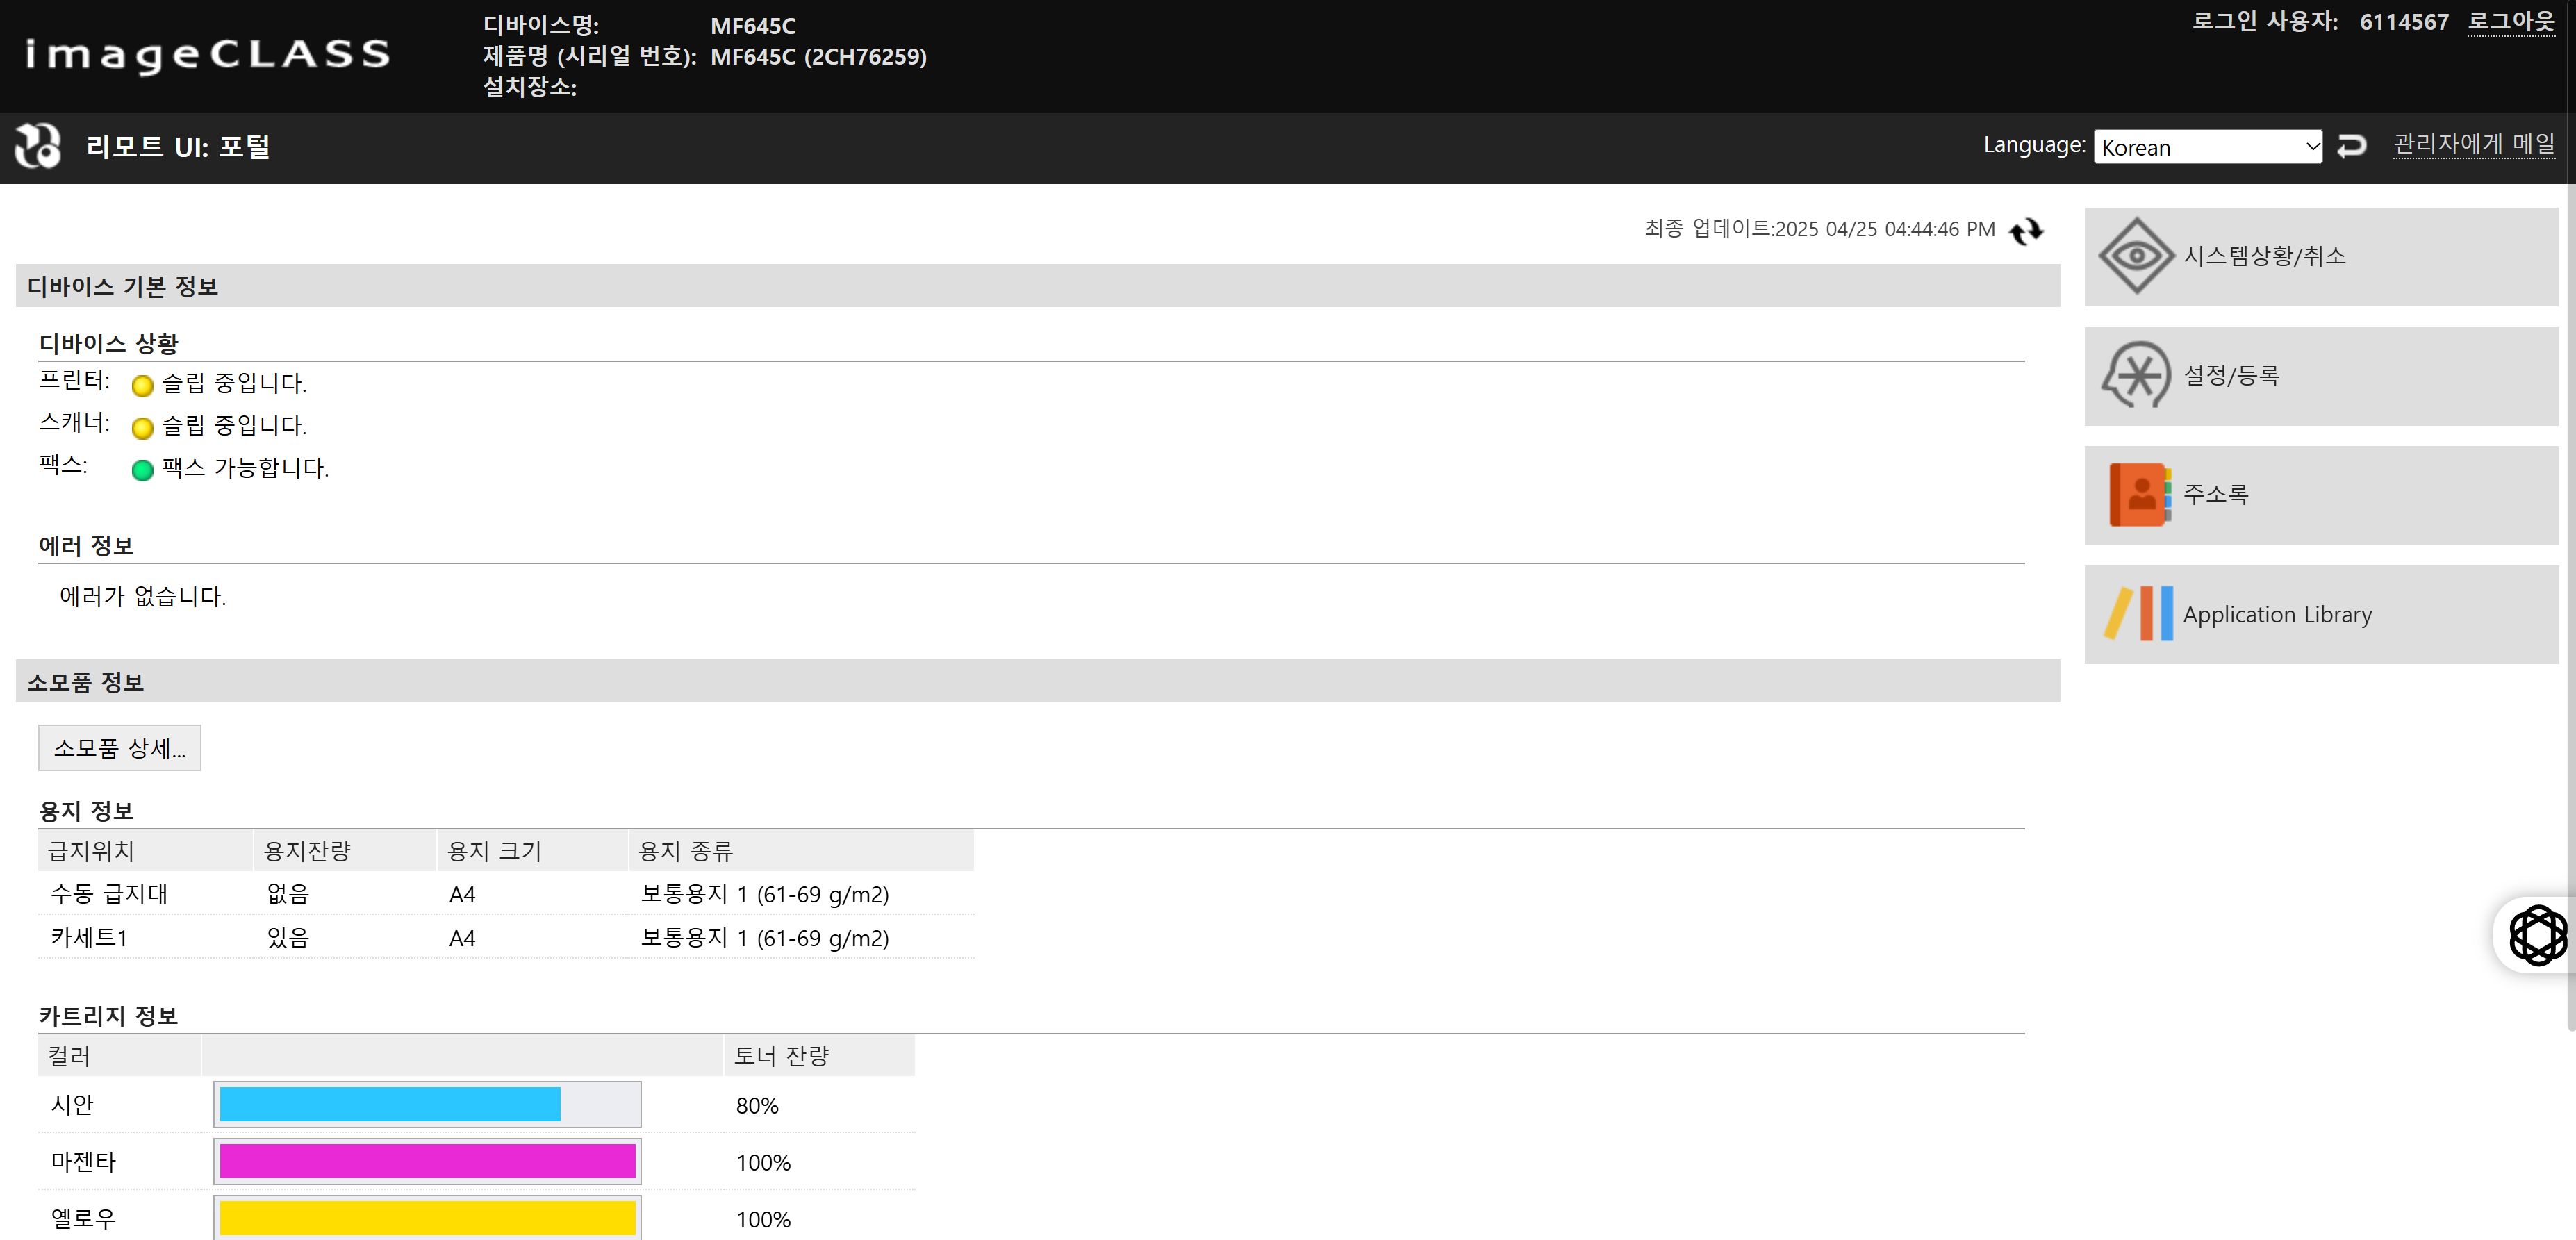The width and height of the screenshot is (2576, 1240).
Task: Click the yellow printer status indicator
Action: click(x=143, y=385)
